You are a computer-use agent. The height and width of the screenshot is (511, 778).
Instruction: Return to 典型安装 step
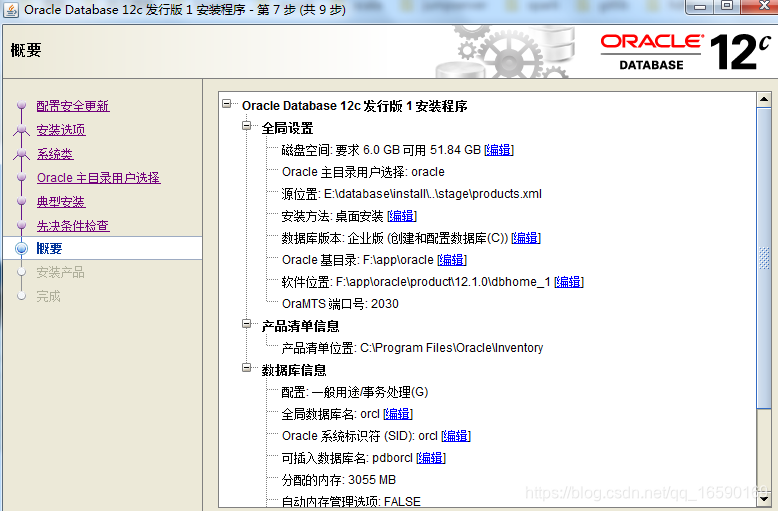pos(61,202)
